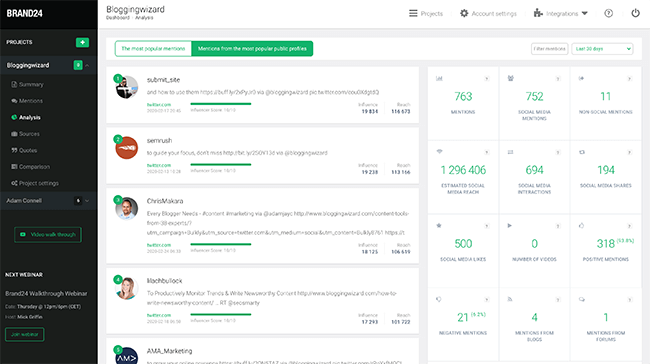
Task: Click thumbs down icon on Negative Mentions card
Action: pyautogui.click(x=439, y=299)
